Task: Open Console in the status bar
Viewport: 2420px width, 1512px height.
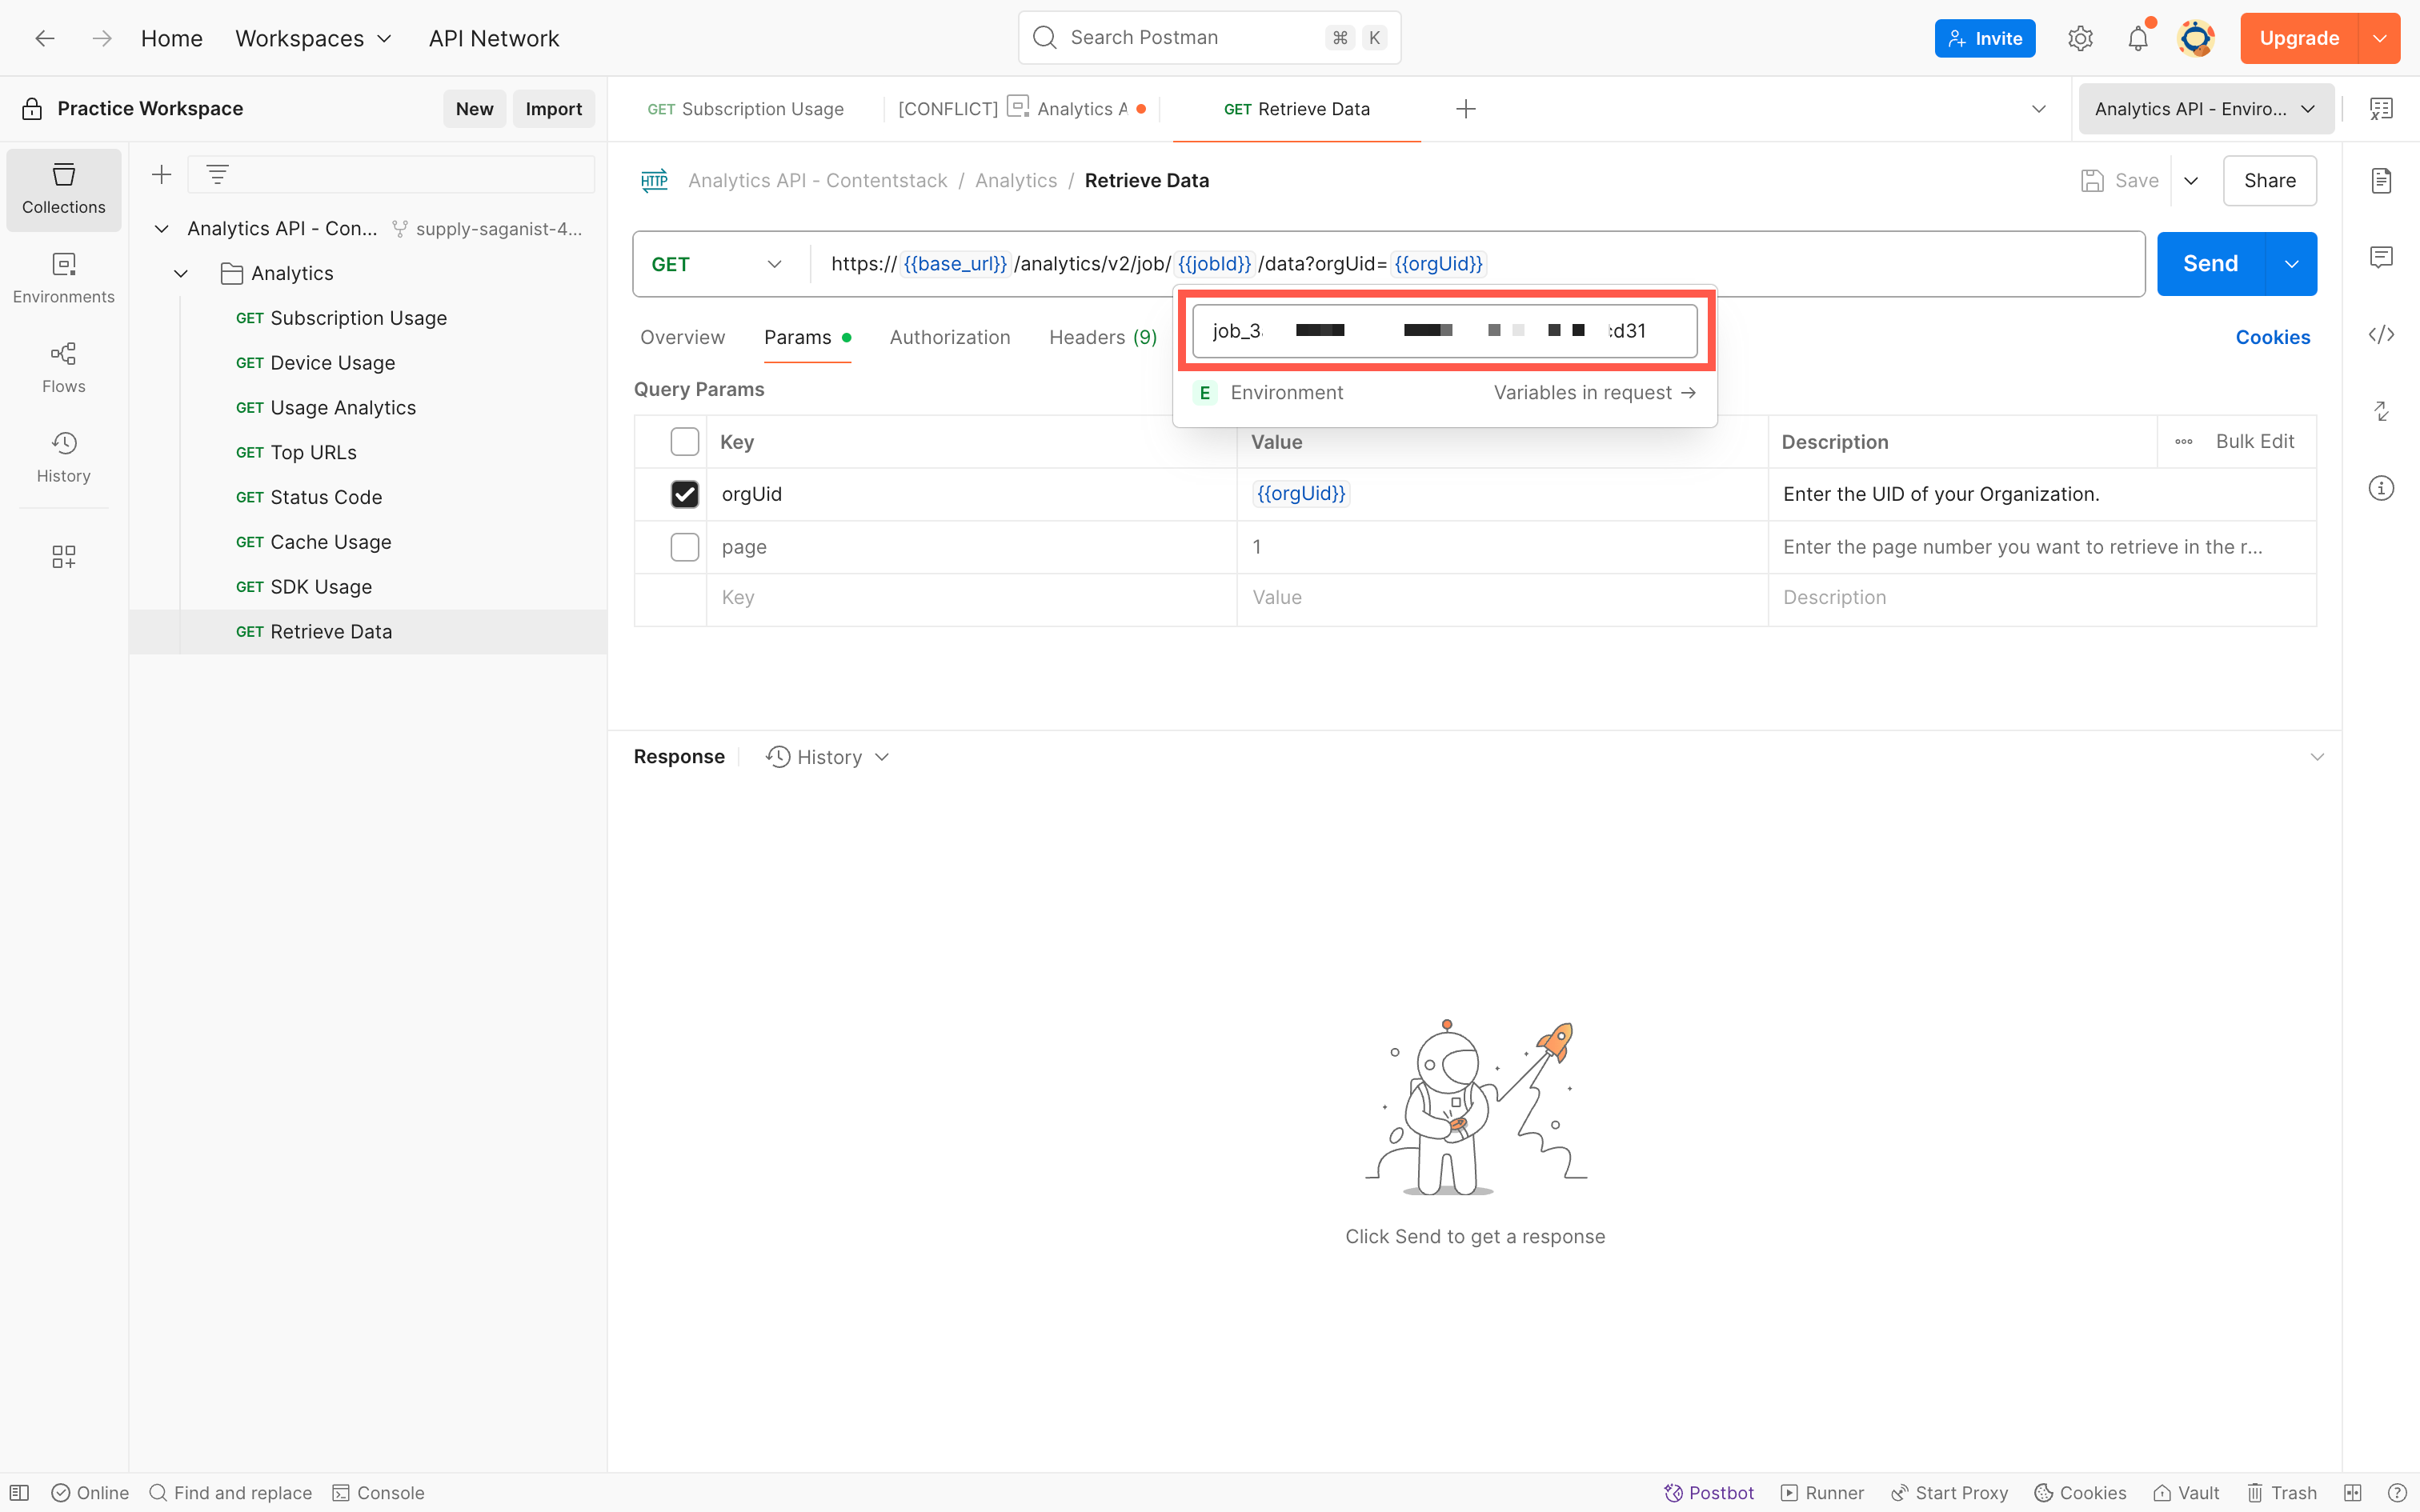Action: tap(378, 1493)
